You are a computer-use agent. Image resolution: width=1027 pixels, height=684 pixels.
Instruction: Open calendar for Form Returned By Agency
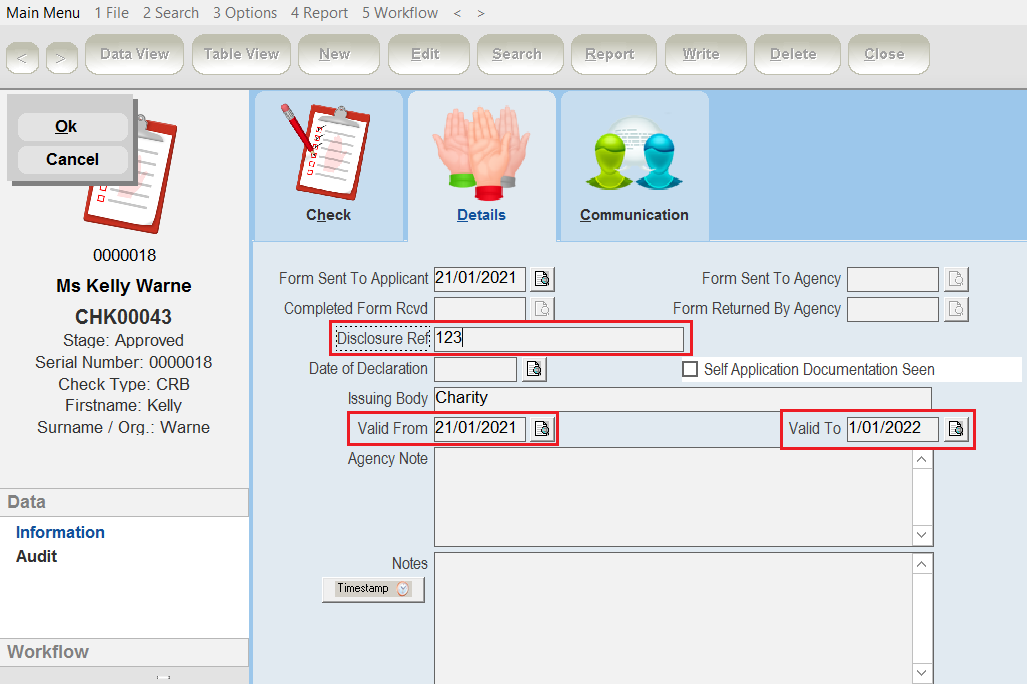click(955, 309)
